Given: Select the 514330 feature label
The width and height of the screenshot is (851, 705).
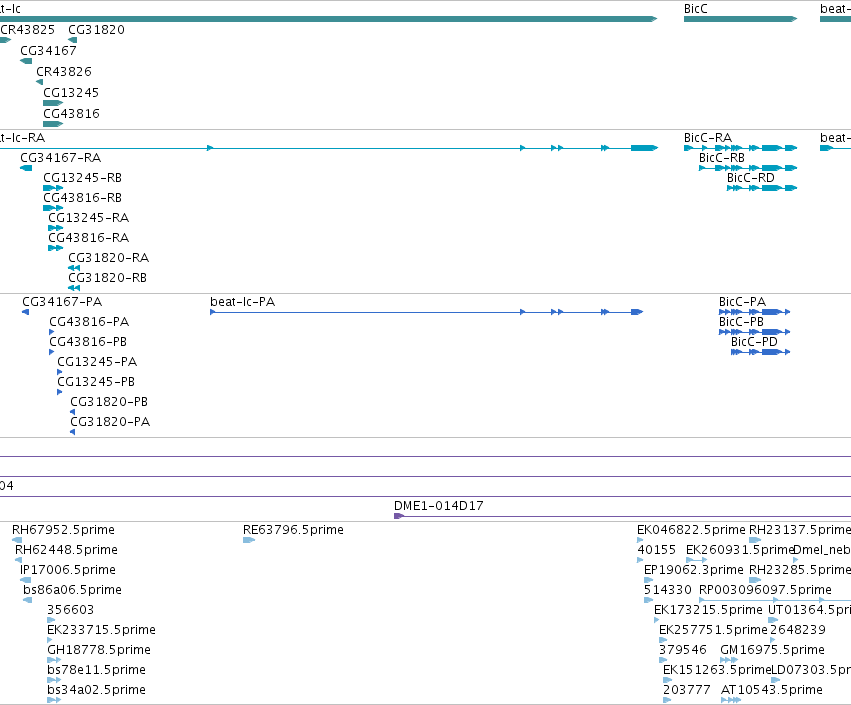Looking at the screenshot, I should [x=668, y=590].
